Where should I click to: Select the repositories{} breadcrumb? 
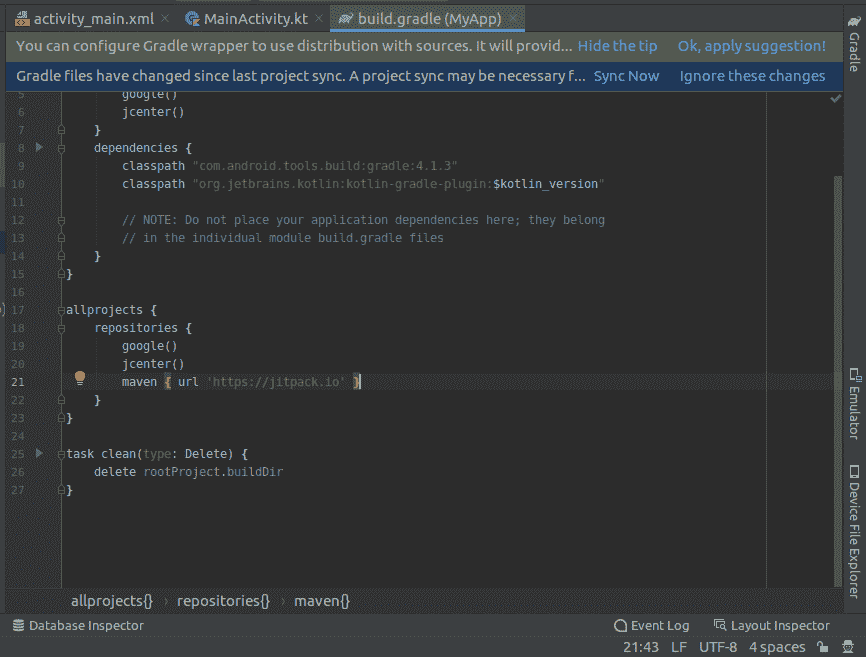[x=223, y=601]
